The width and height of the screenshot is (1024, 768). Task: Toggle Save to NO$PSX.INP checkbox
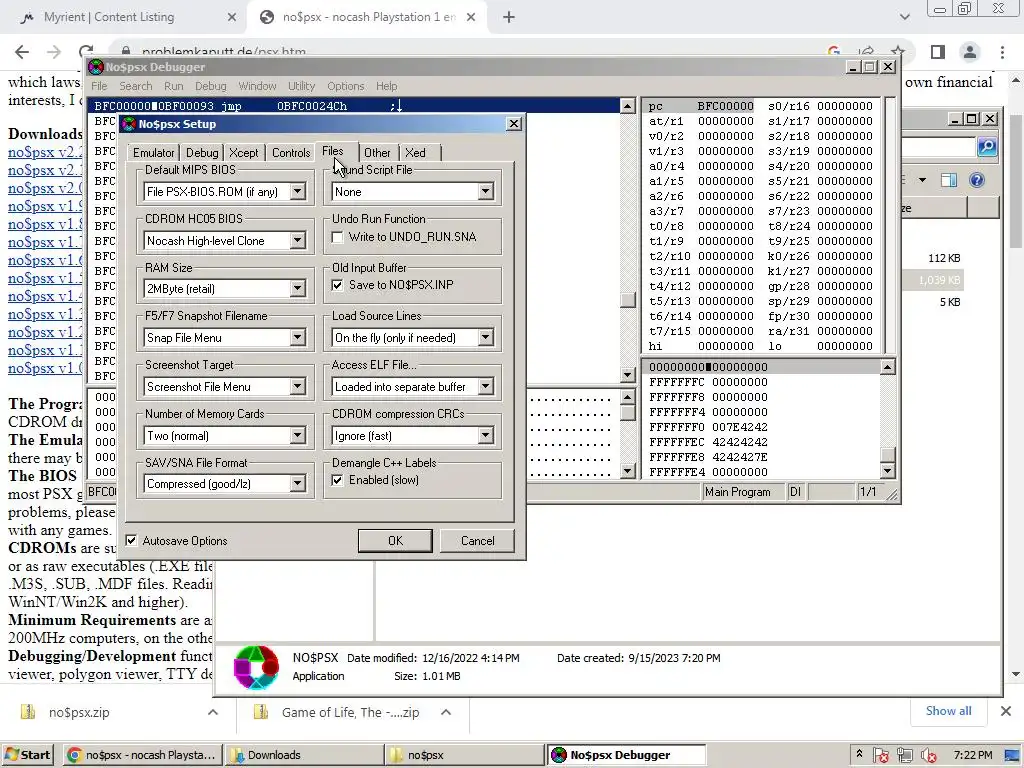tap(338, 285)
